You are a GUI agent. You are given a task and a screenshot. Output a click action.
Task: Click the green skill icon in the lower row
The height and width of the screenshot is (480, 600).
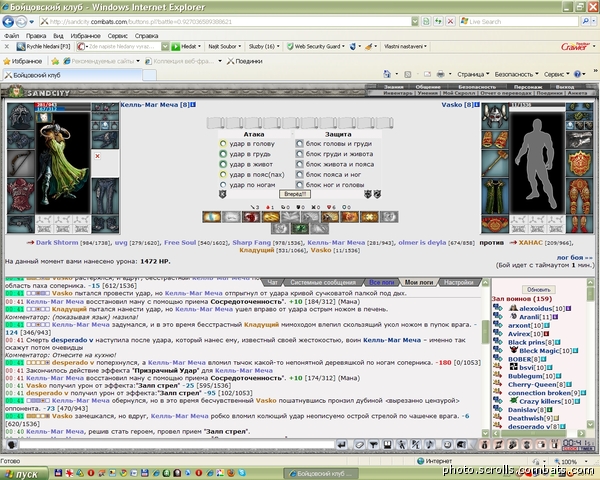(300, 229)
